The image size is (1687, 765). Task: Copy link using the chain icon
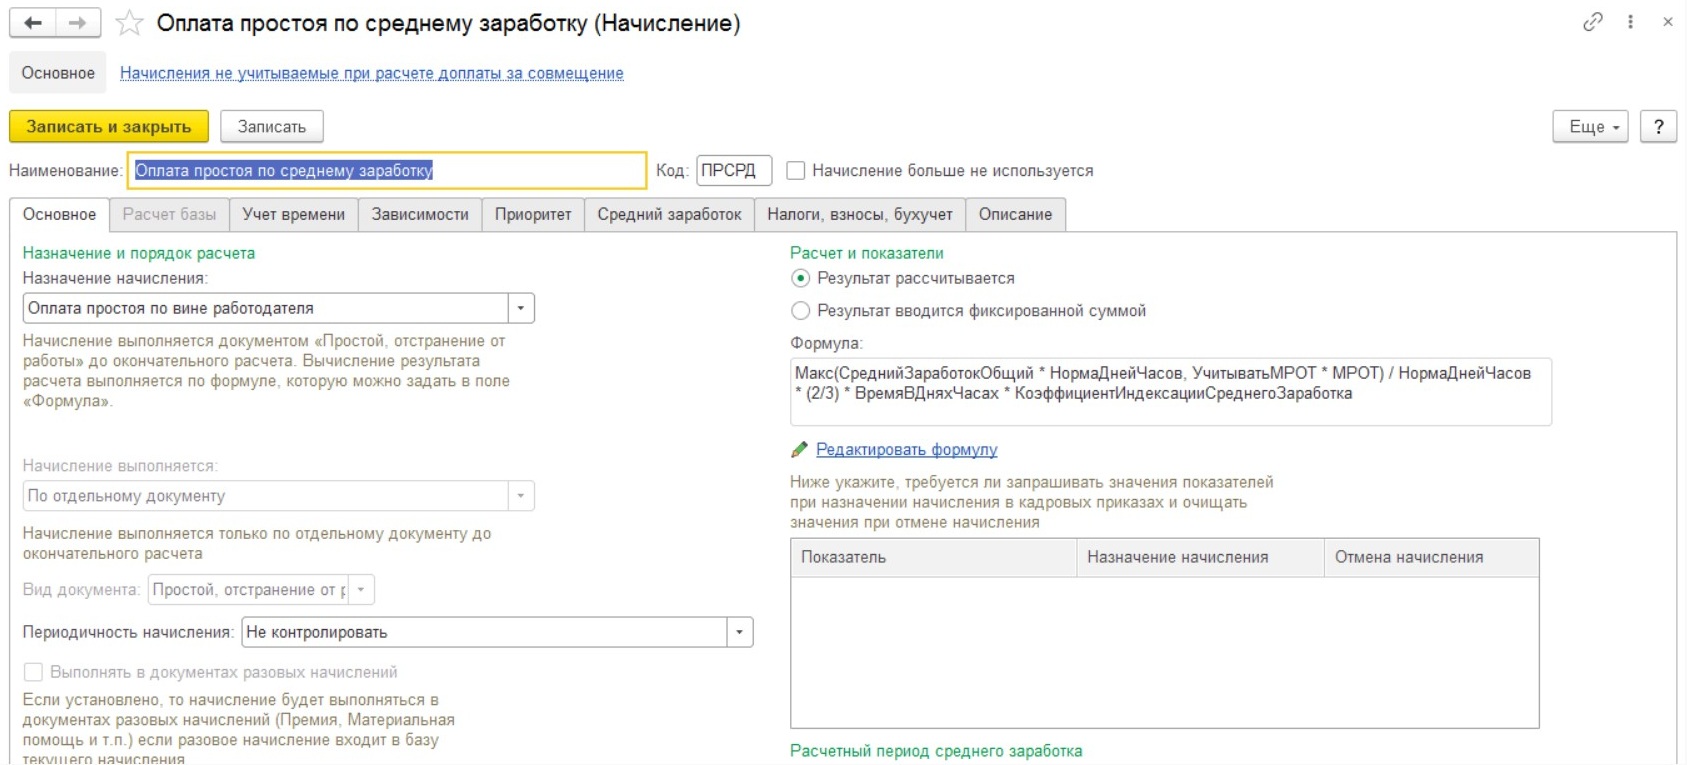(x=1593, y=21)
